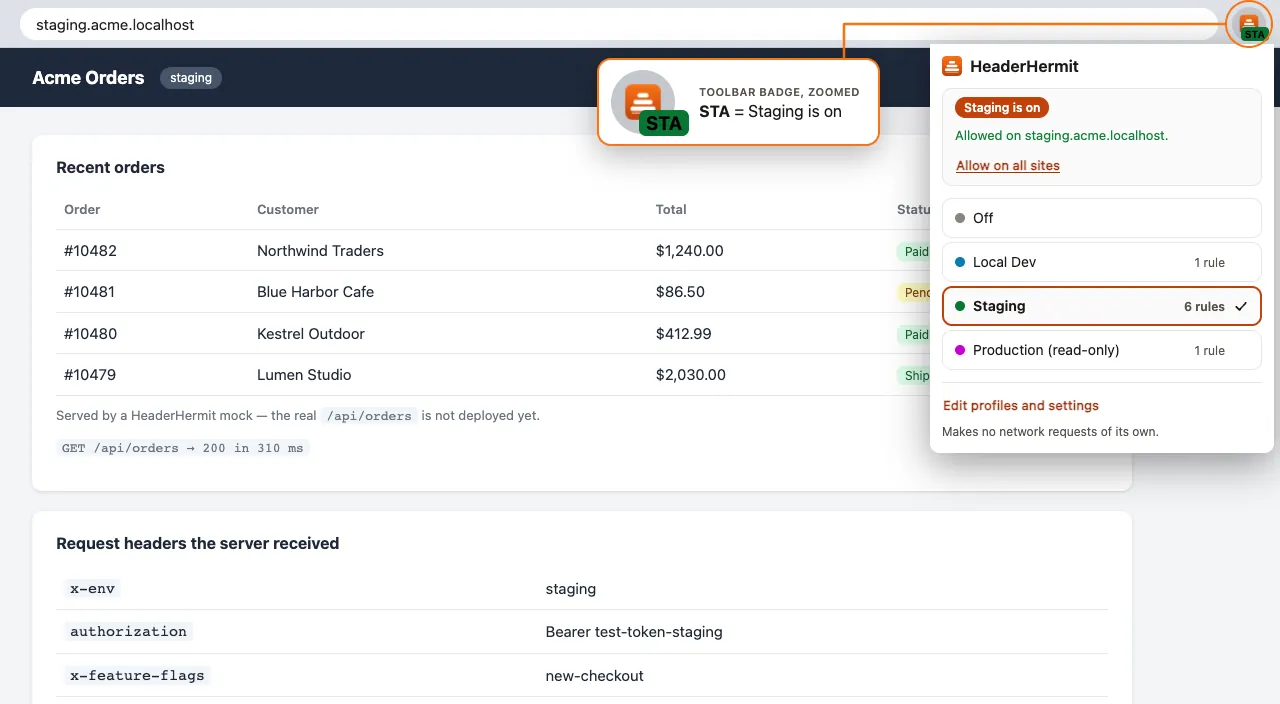
Task: Click customer Northwind Traders
Action: coord(320,251)
